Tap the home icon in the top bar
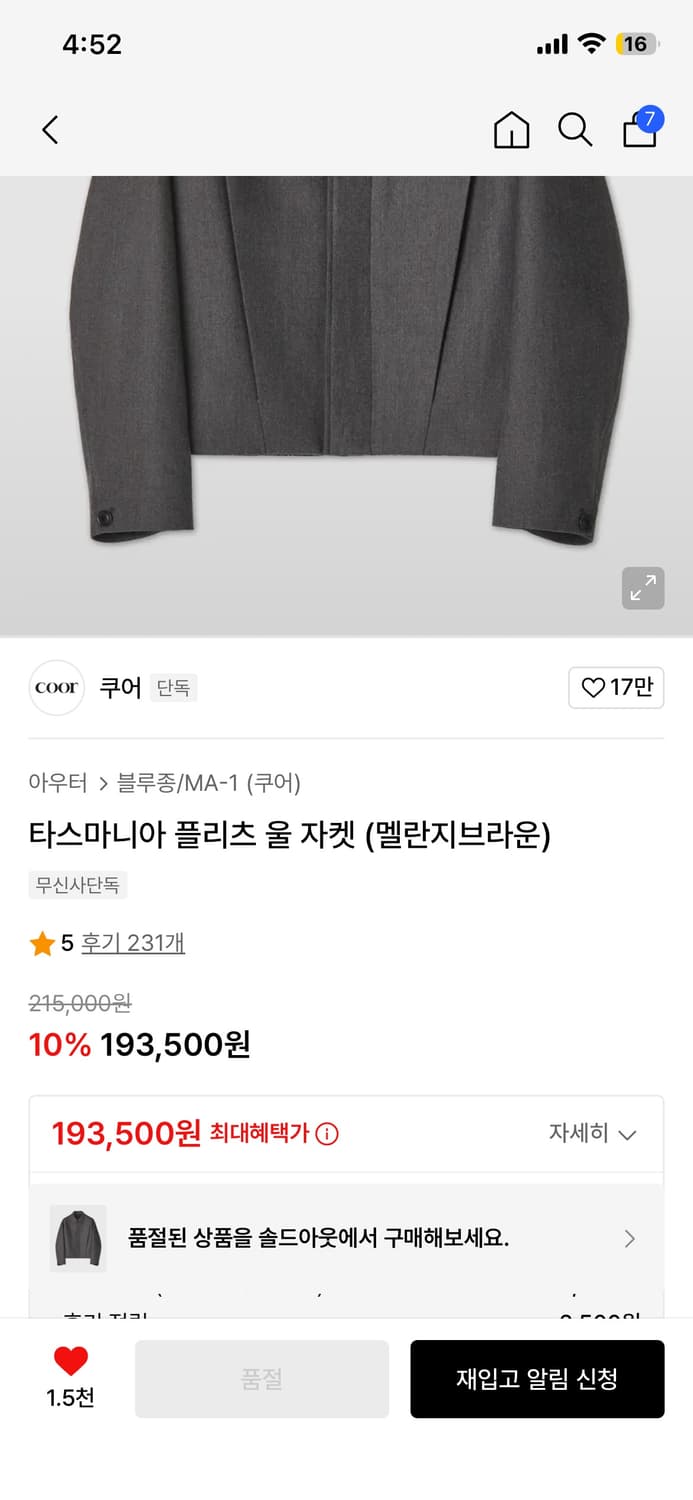Image resolution: width=693 pixels, height=1500 pixels. pyautogui.click(x=511, y=130)
